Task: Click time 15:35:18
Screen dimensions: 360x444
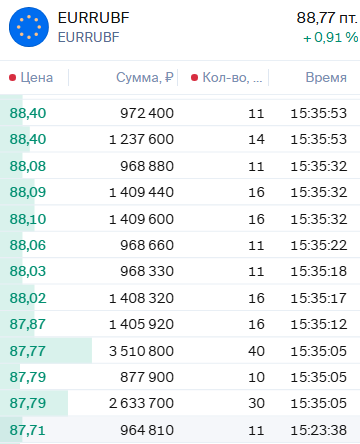Action: coord(319,271)
